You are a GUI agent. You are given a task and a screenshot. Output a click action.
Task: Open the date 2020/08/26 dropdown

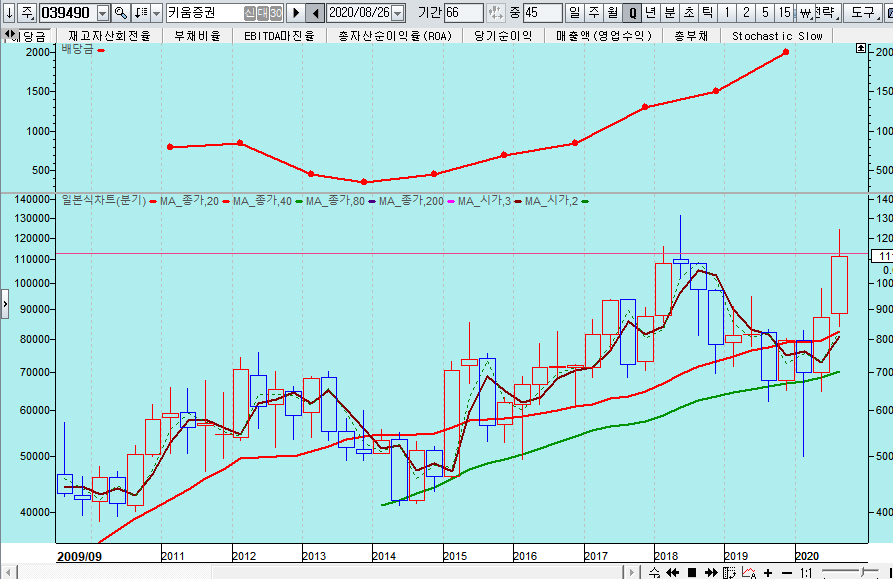click(398, 13)
